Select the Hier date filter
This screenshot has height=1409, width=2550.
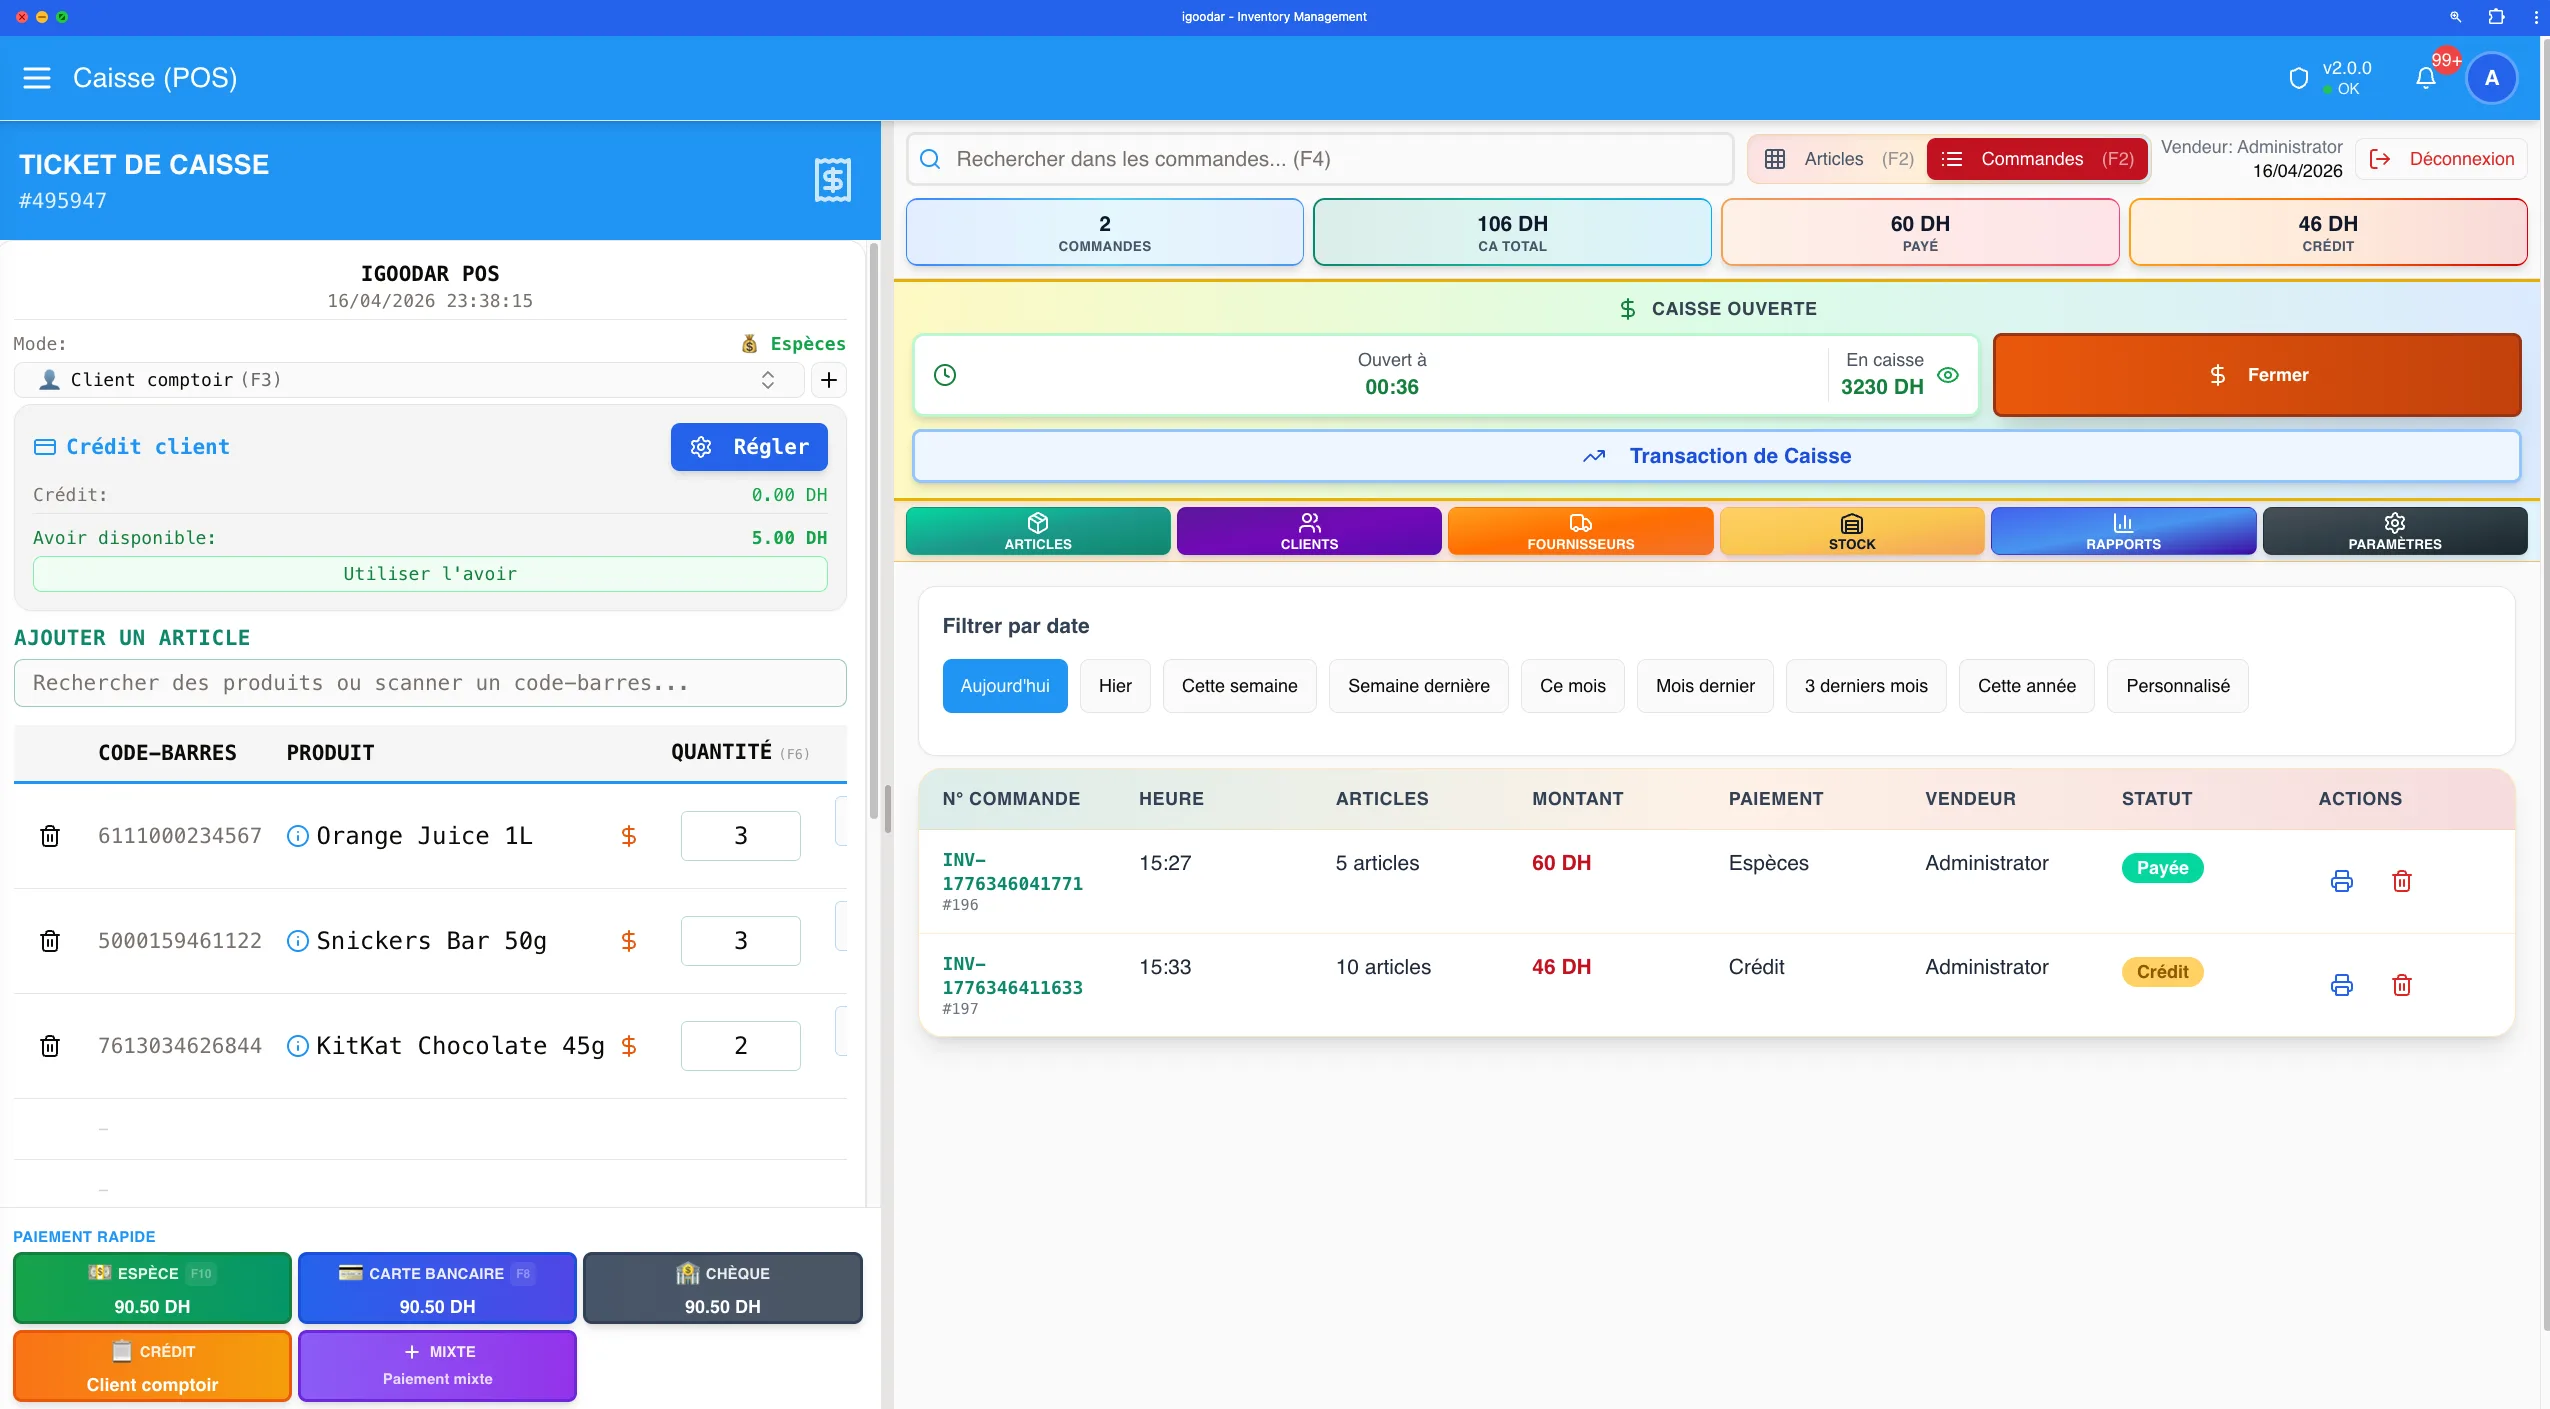(1114, 685)
